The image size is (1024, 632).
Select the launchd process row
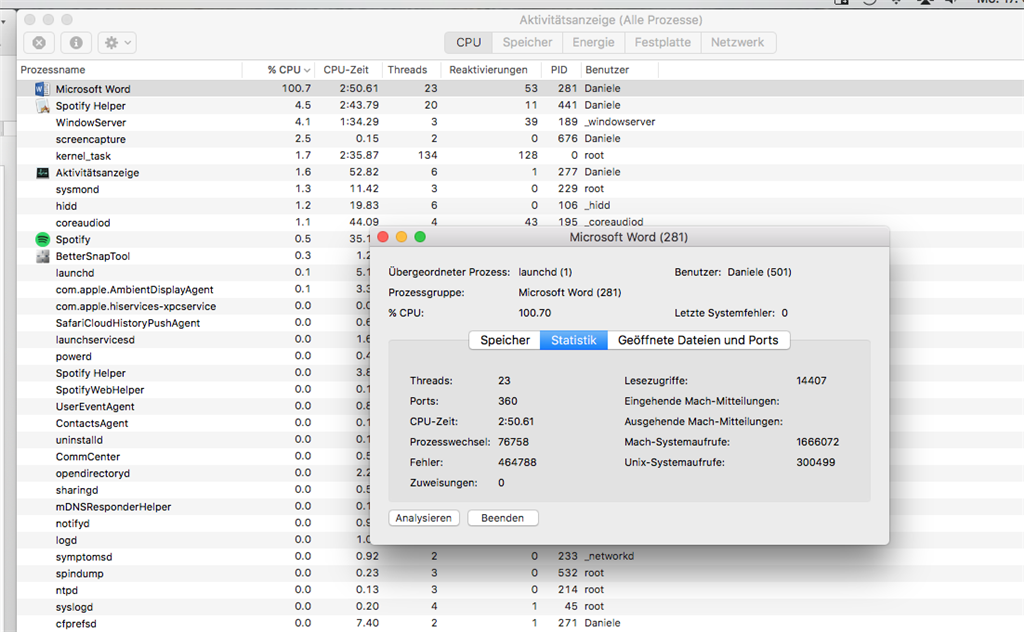point(194,273)
